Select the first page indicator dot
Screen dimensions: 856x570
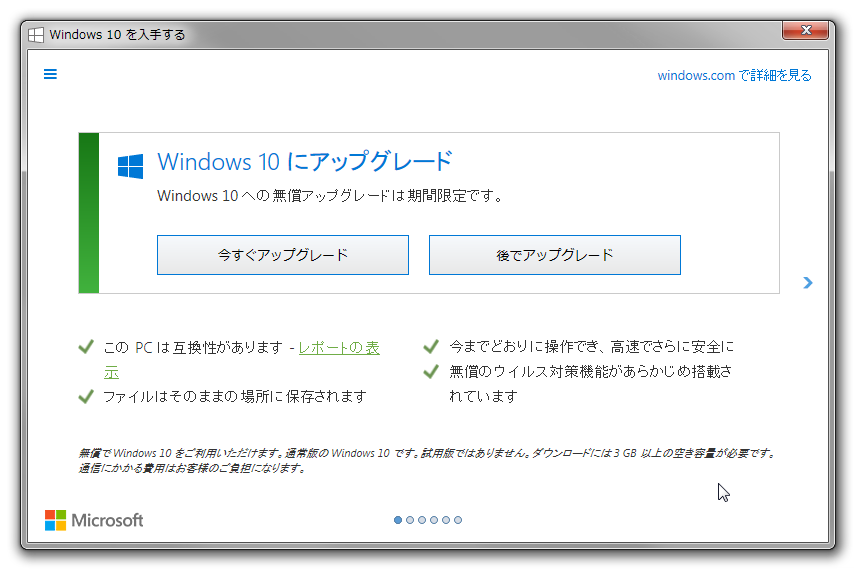[x=398, y=520]
